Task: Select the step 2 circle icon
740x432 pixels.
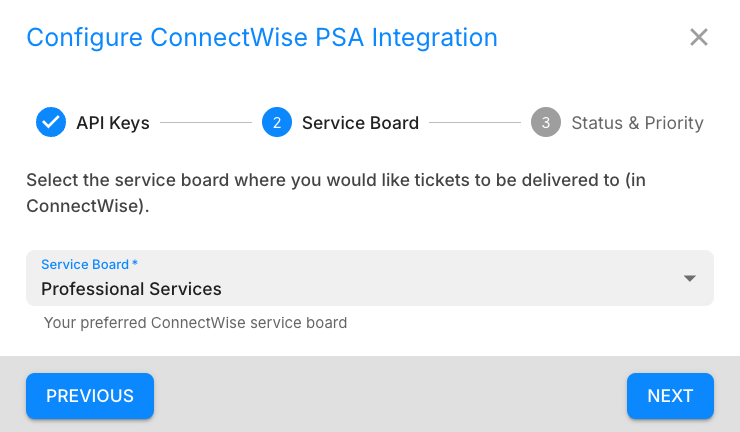Action: [x=276, y=123]
